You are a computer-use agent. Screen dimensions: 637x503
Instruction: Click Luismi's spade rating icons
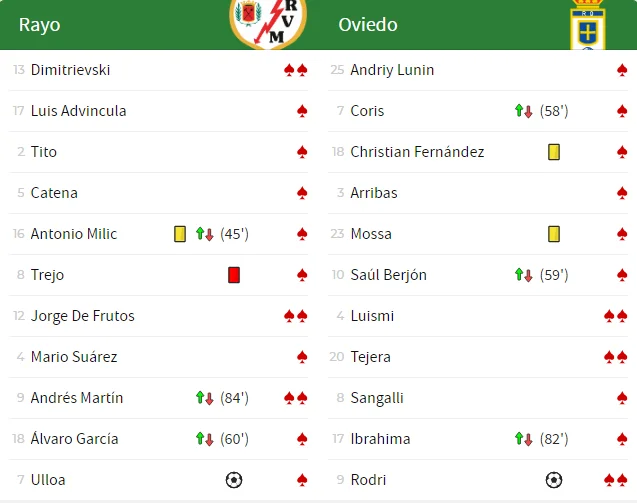(x=615, y=316)
